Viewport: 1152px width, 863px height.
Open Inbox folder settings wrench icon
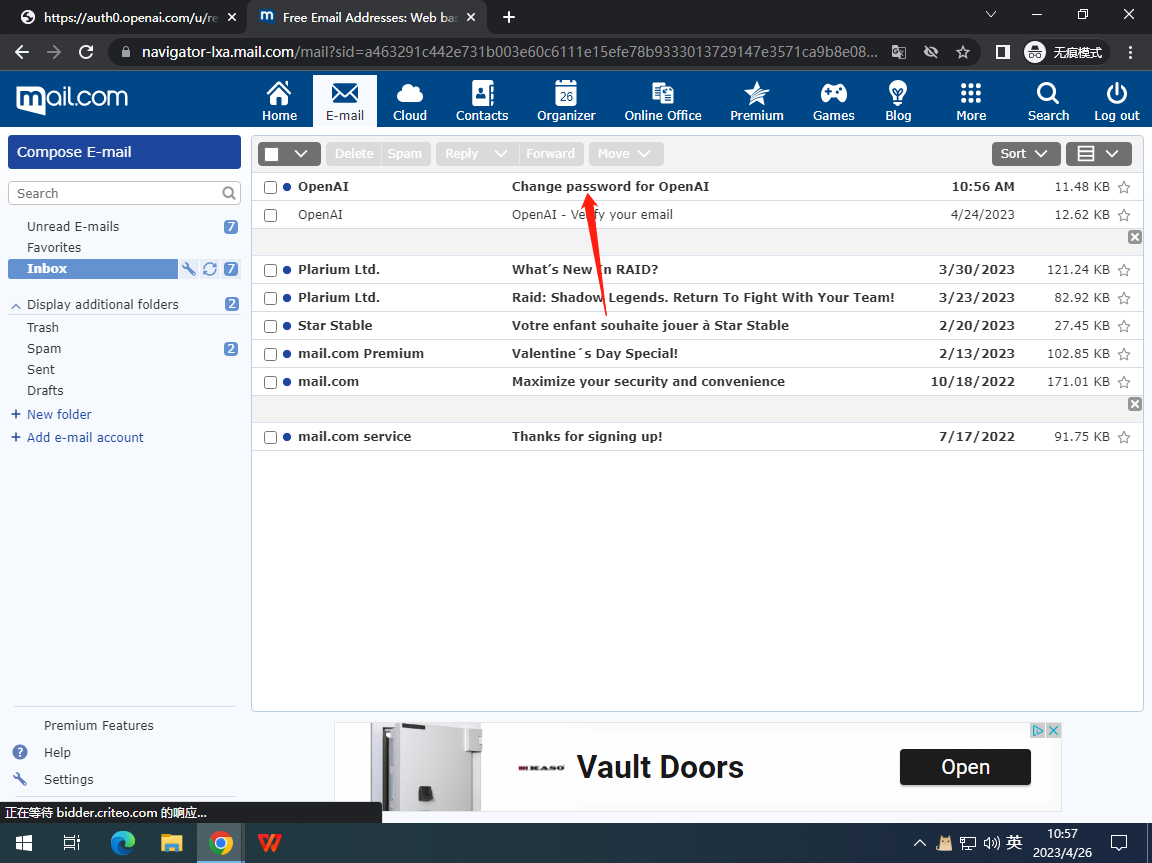point(189,269)
